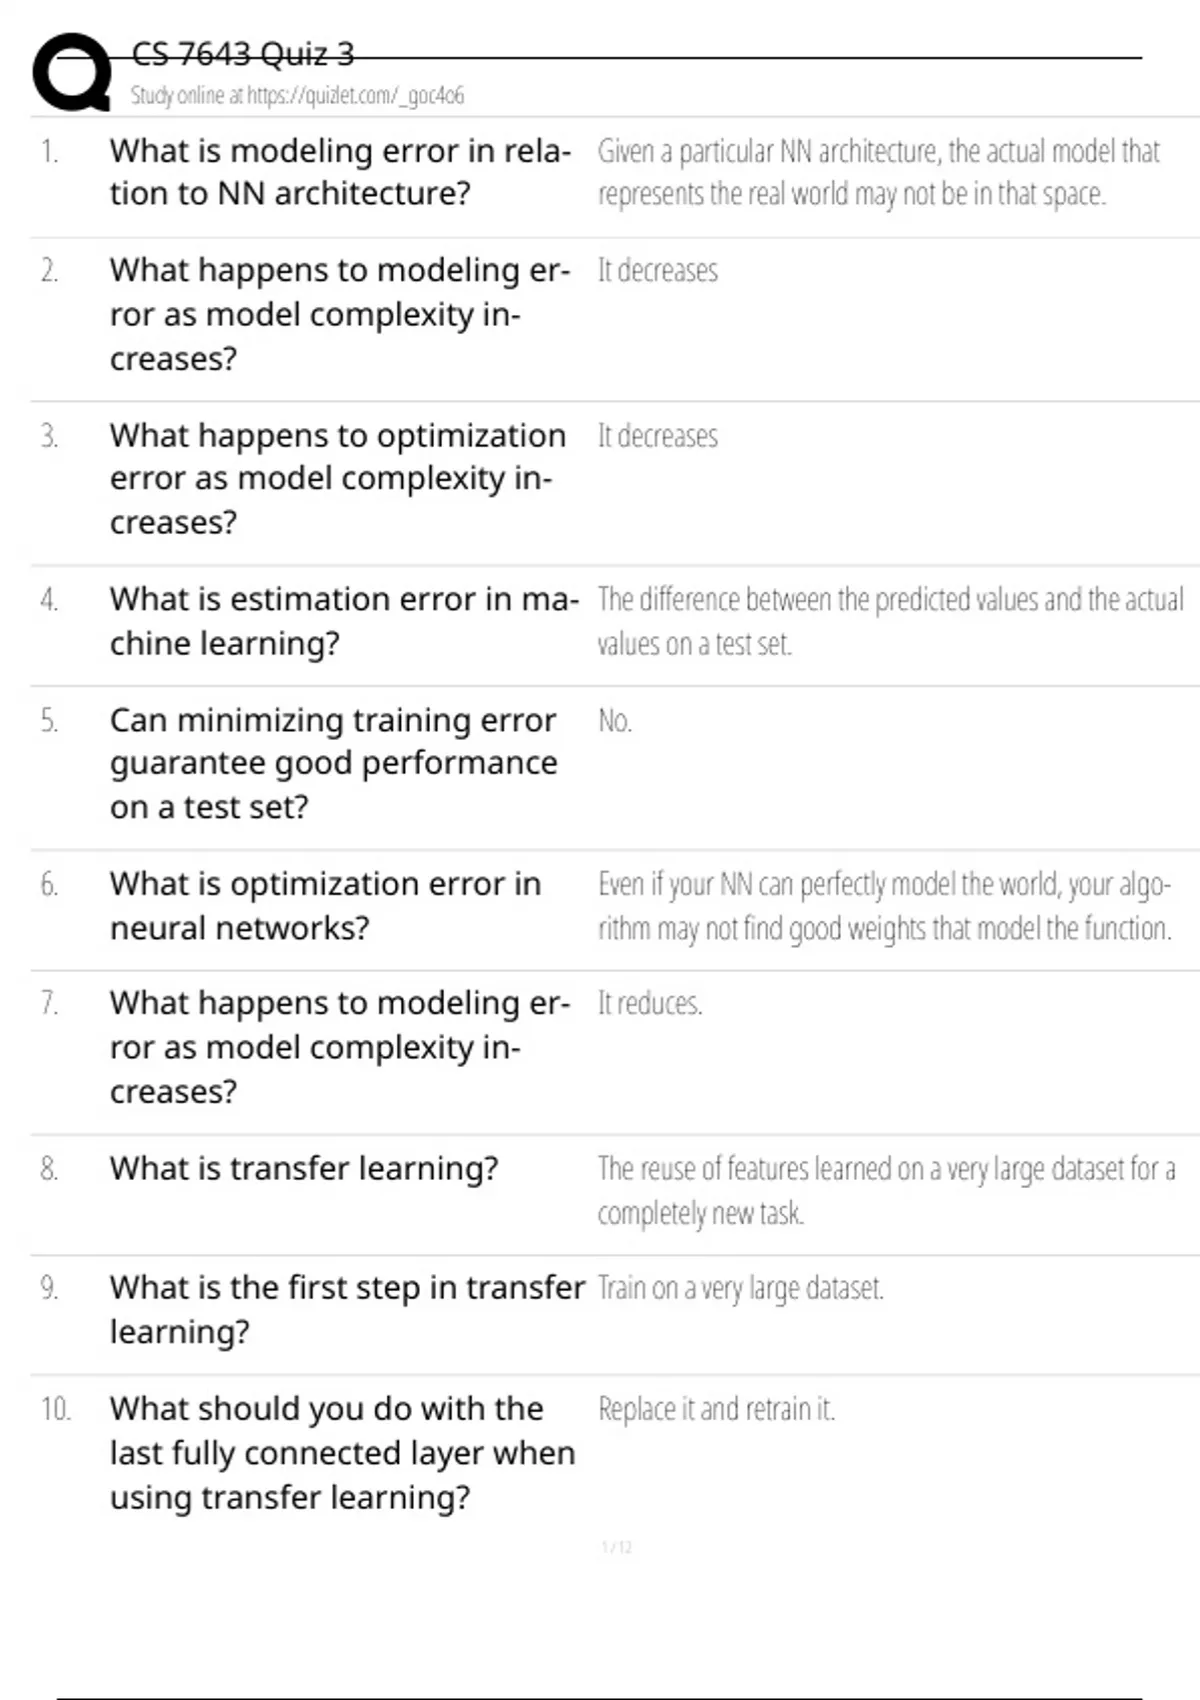Open the quizlet.com study link
The image size is (1200, 1700).
coord(297,96)
